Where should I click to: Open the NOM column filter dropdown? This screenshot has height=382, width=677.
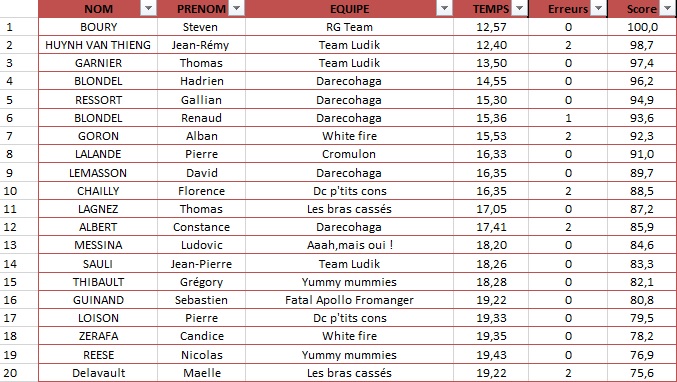click(148, 9)
